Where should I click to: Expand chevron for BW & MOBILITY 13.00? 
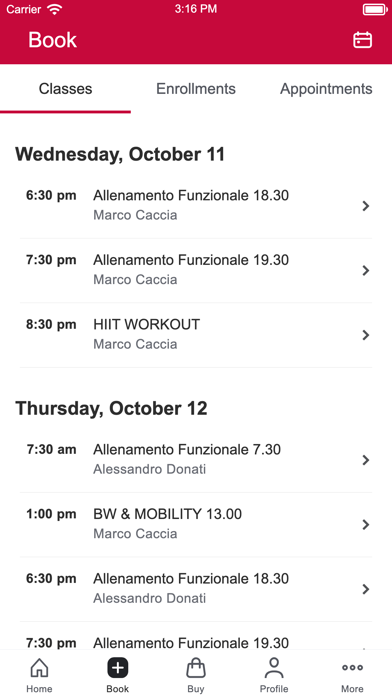tap(366, 525)
